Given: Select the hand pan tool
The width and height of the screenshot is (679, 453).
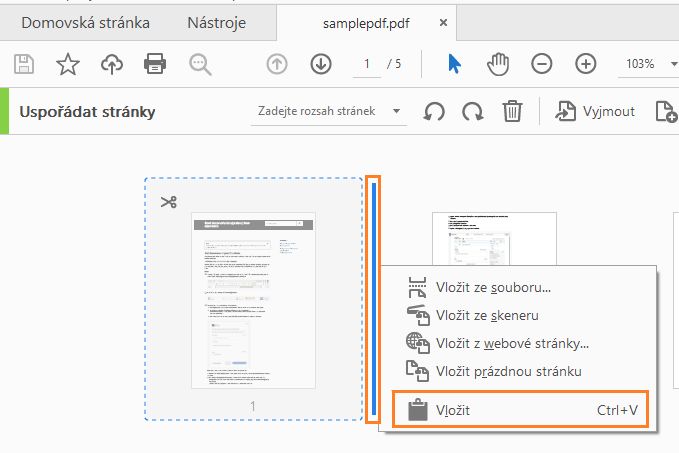Looking at the screenshot, I should [x=498, y=64].
